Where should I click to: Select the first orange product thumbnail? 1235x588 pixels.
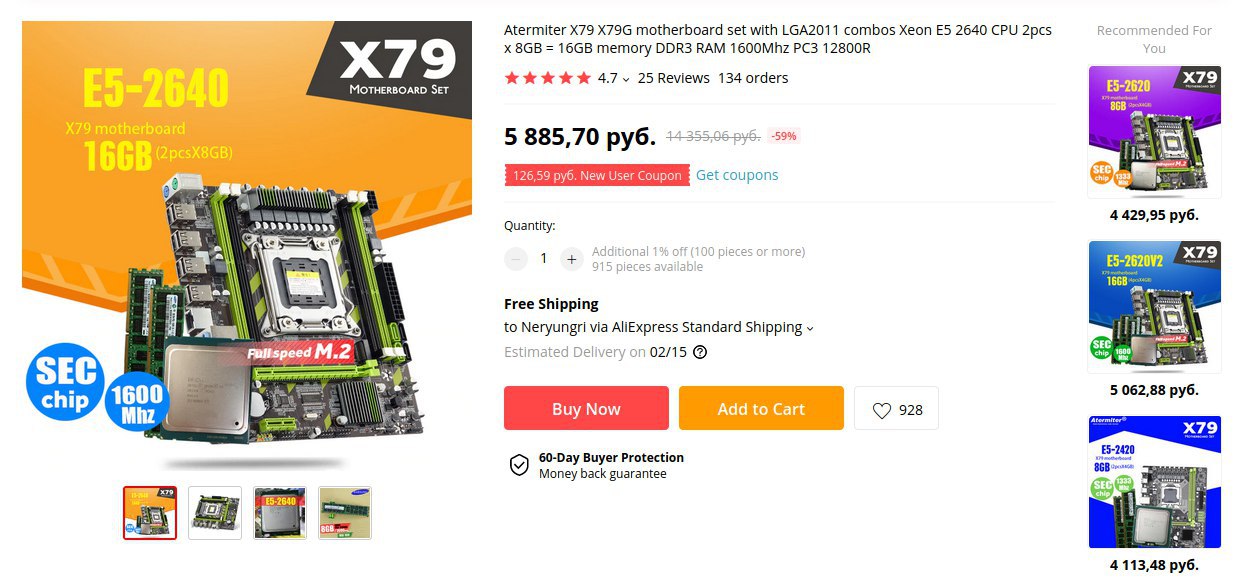click(150, 513)
